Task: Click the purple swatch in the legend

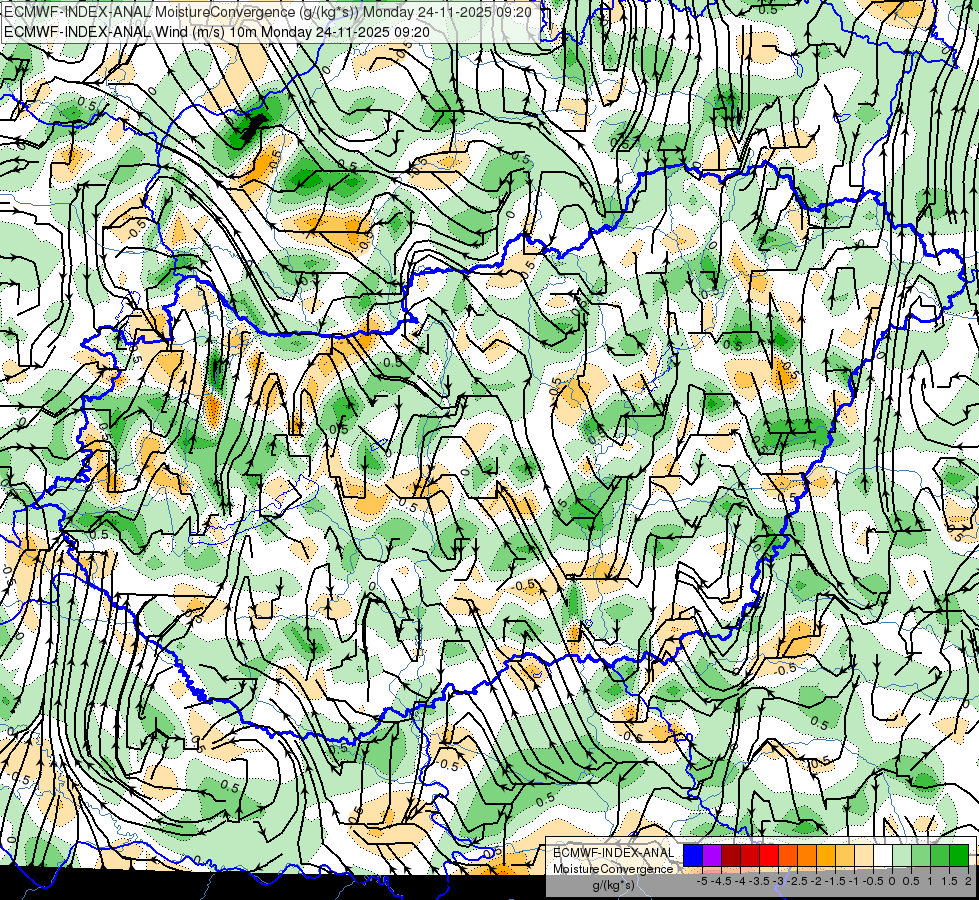Action: point(712,855)
